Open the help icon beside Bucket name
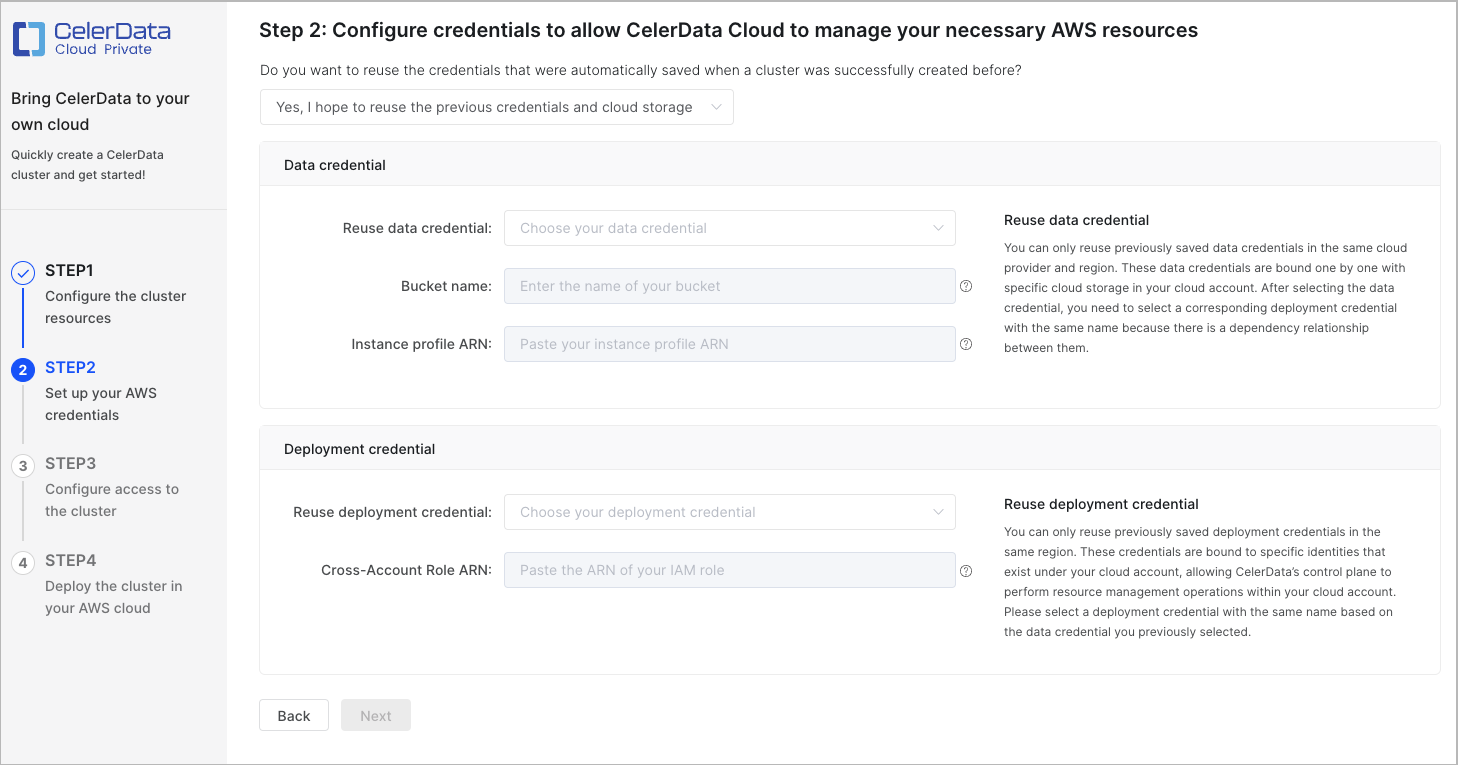The width and height of the screenshot is (1458, 765). tap(966, 286)
